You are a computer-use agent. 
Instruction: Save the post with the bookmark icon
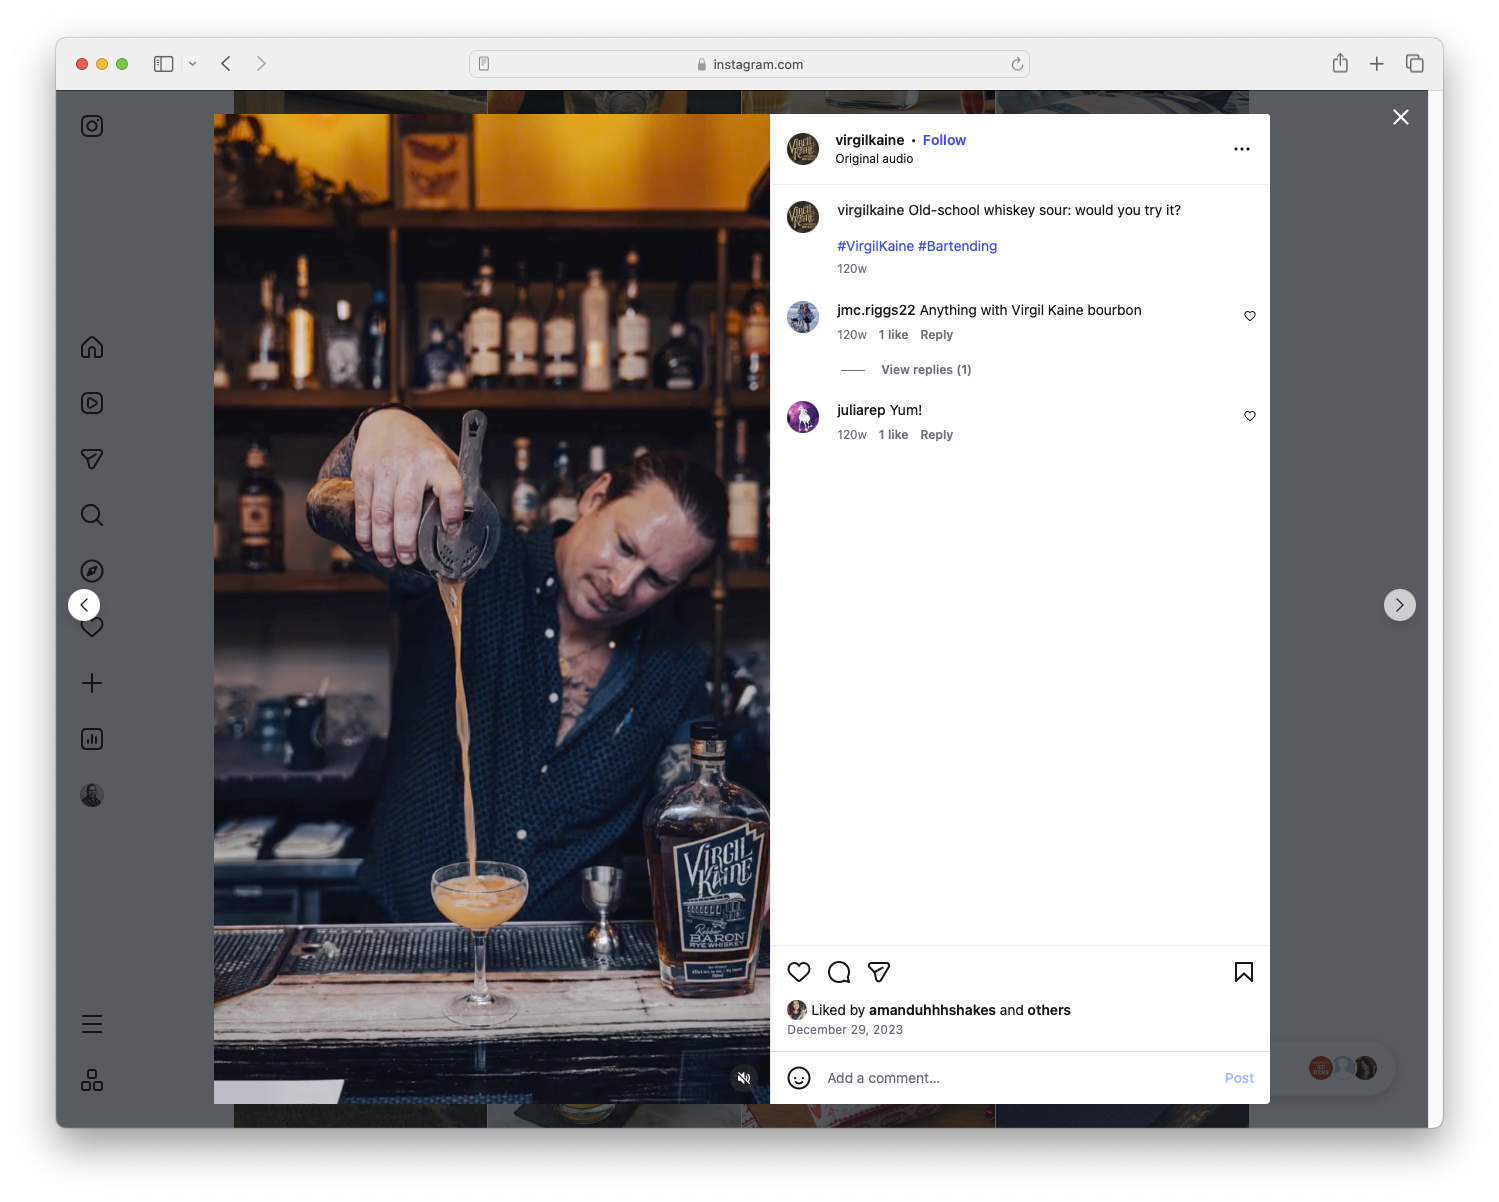click(x=1243, y=972)
